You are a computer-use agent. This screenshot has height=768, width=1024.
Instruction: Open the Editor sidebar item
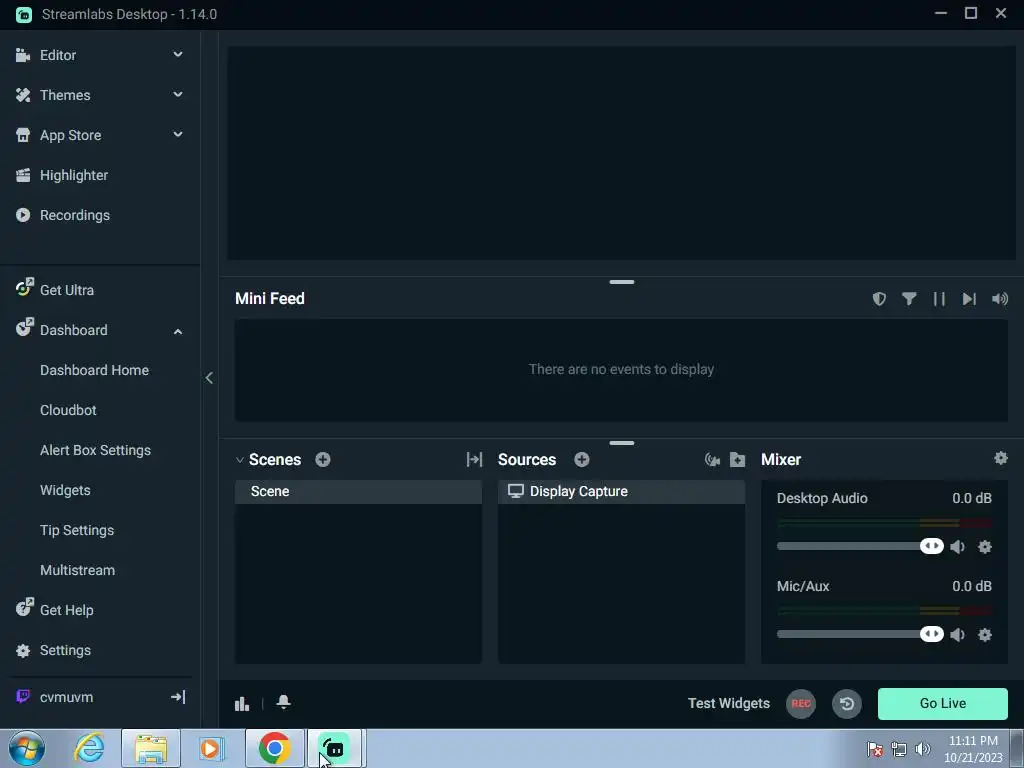pos(57,56)
